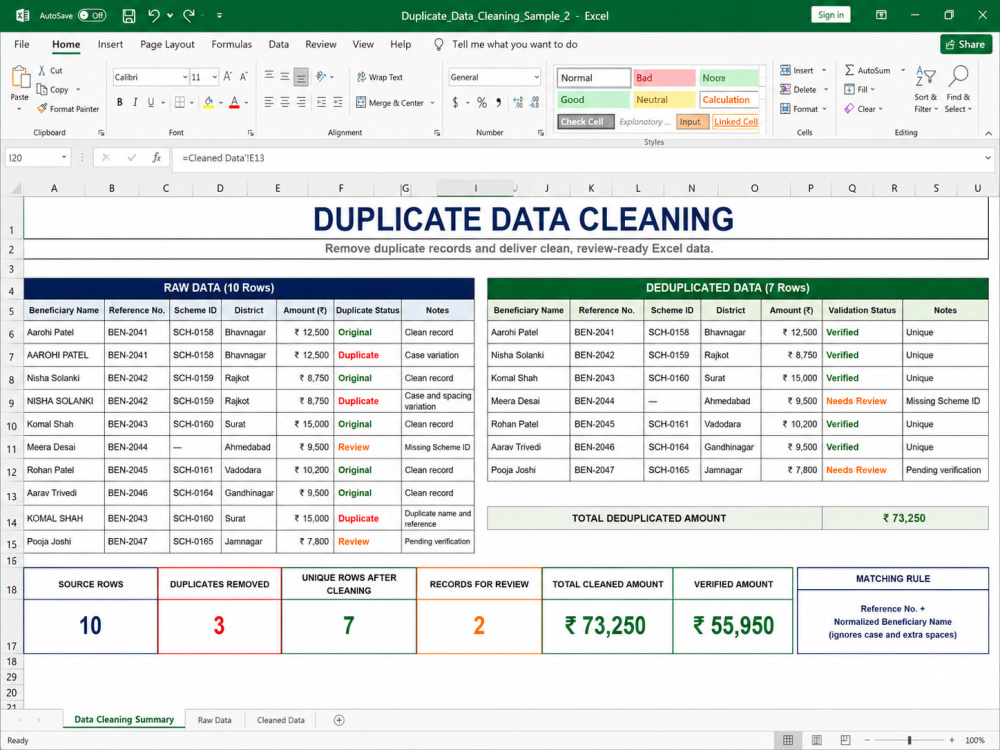Click the Insert Function fx icon
The image size is (1000, 750).
coord(156,158)
